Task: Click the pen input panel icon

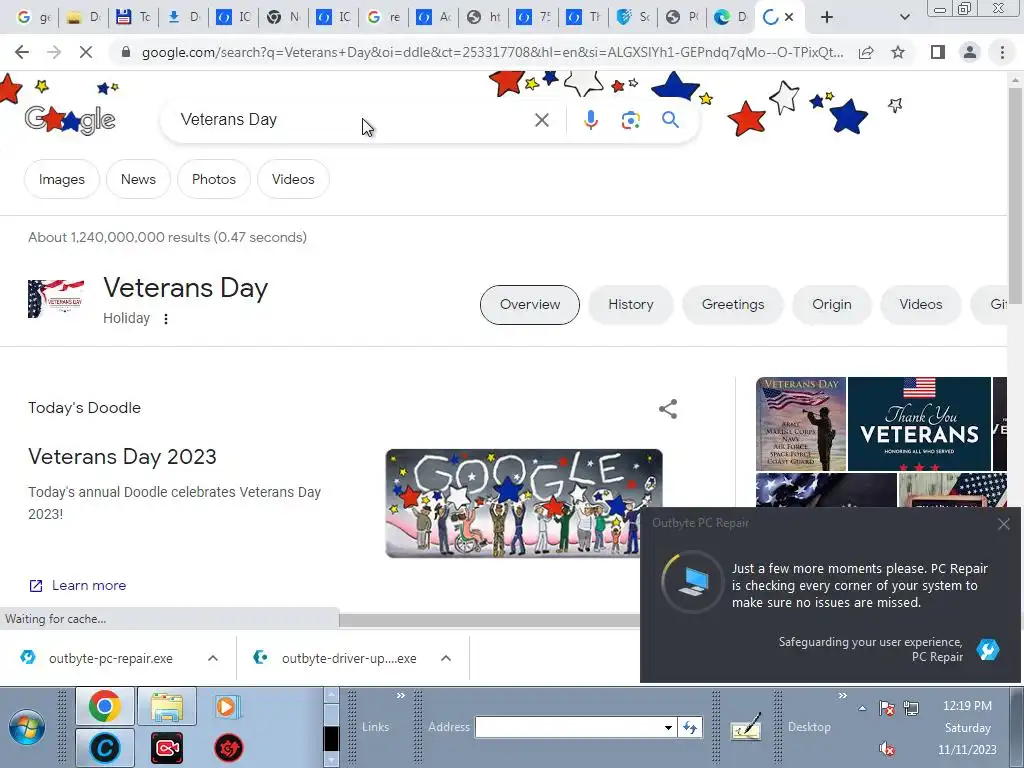Action: point(746,726)
